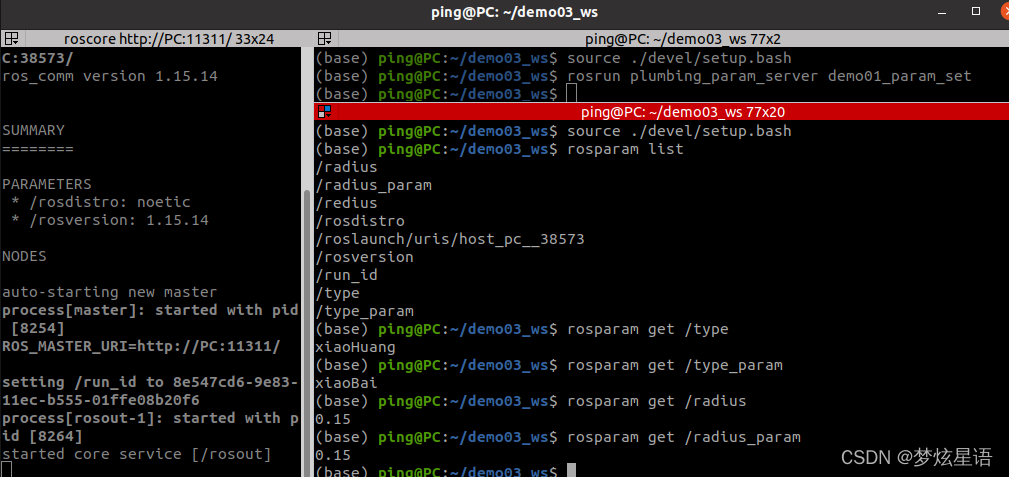
Task: Click 'rosparam get /radius_param' command
Action: [683, 438]
